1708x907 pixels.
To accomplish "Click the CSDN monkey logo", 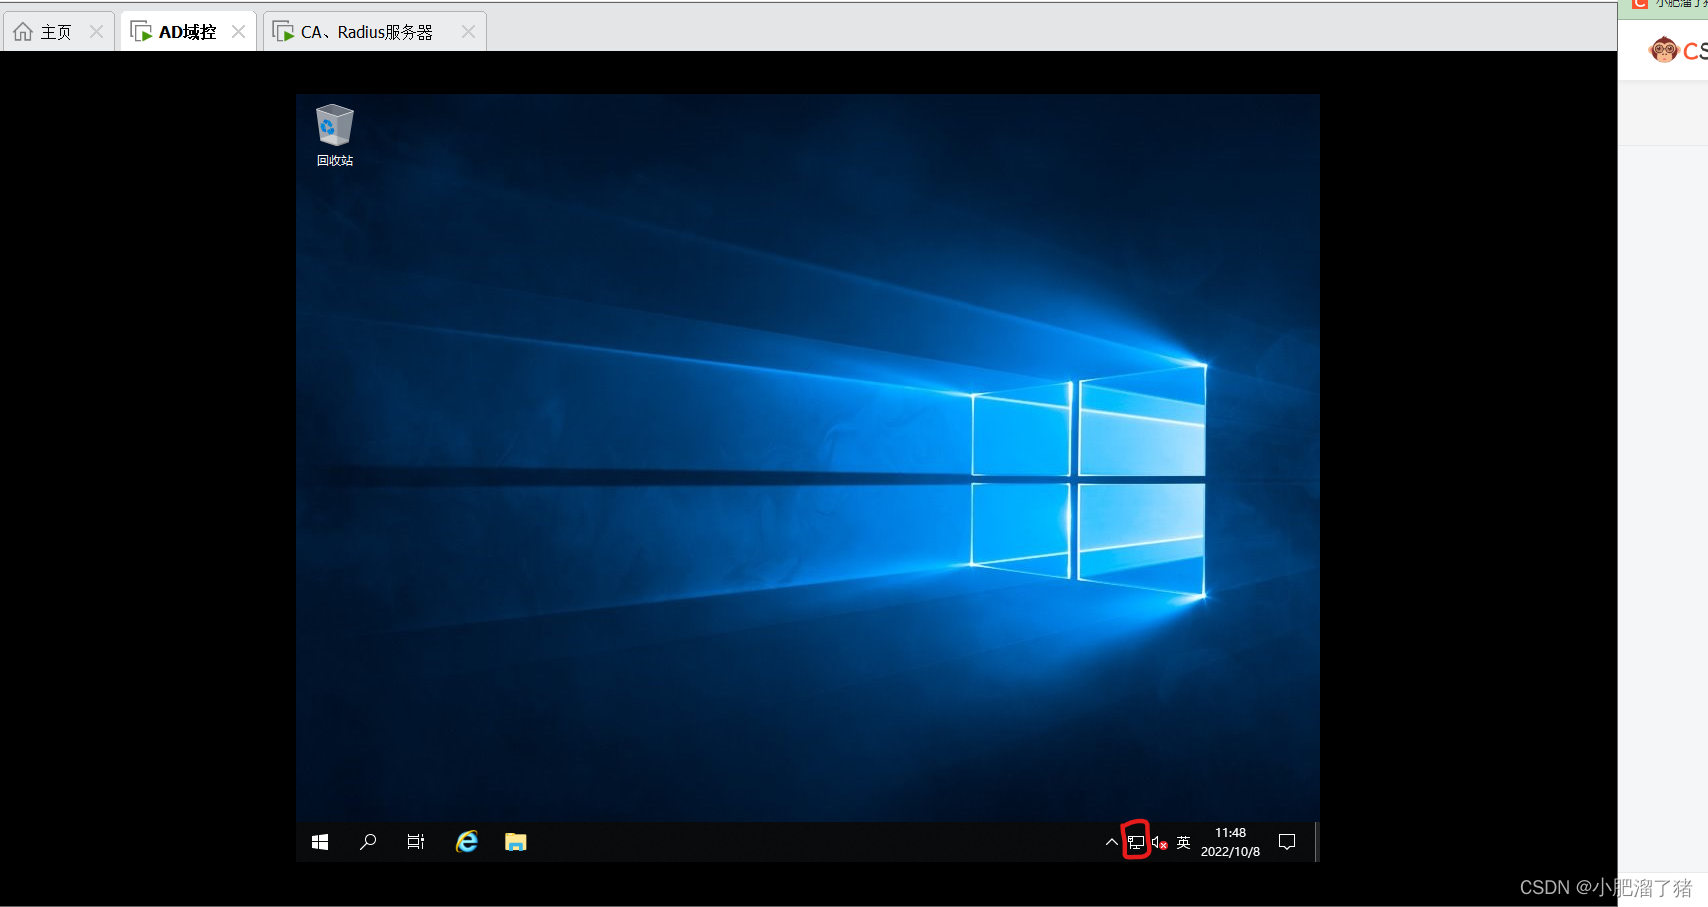I will pyautogui.click(x=1664, y=49).
